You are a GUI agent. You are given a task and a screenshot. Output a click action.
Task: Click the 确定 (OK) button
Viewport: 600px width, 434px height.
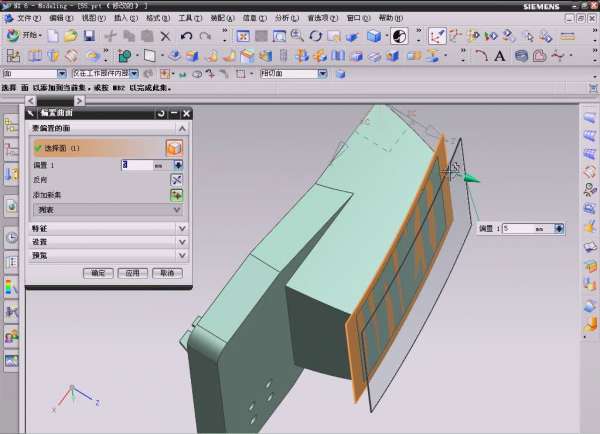pos(99,272)
